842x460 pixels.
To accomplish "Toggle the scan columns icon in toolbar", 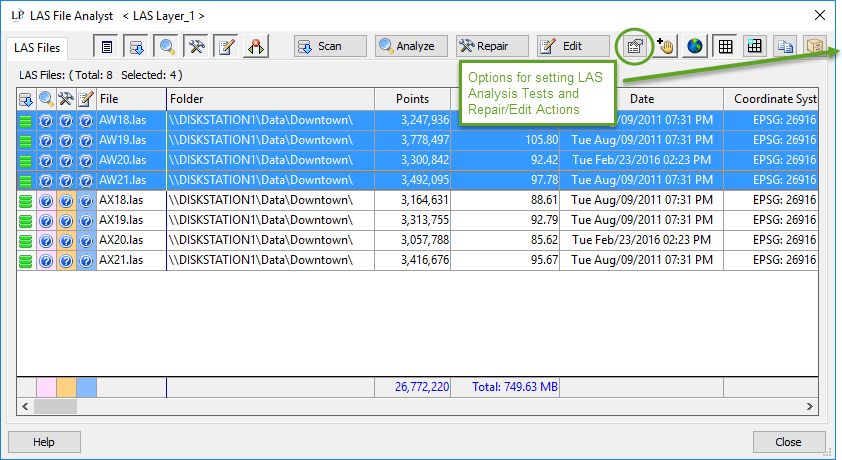I will click(136, 47).
